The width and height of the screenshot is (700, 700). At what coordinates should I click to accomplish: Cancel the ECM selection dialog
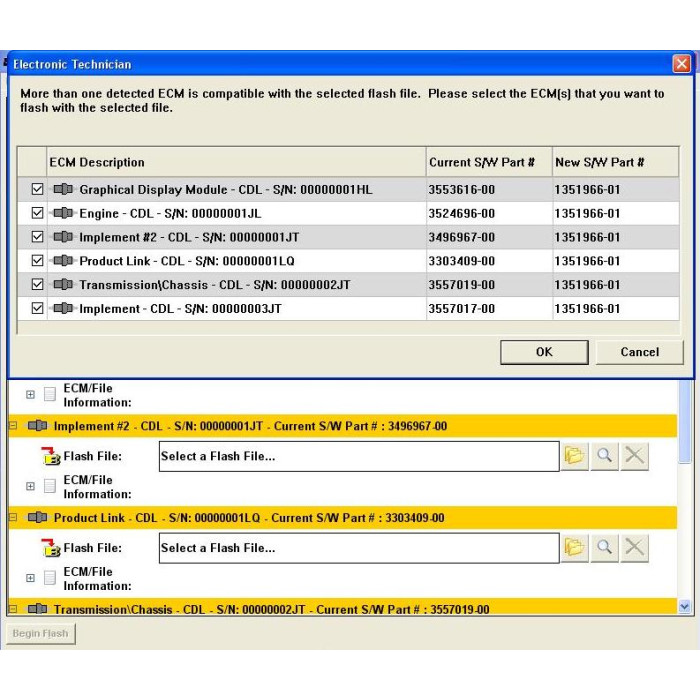coord(639,352)
